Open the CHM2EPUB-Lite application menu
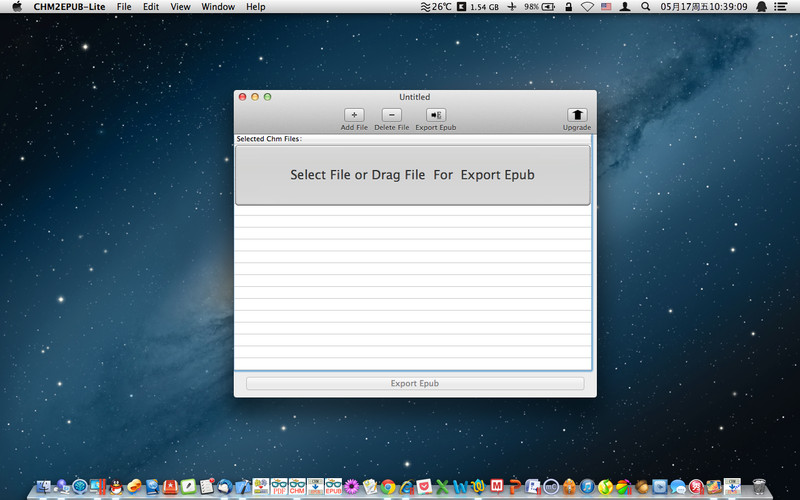 click(69, 7)
